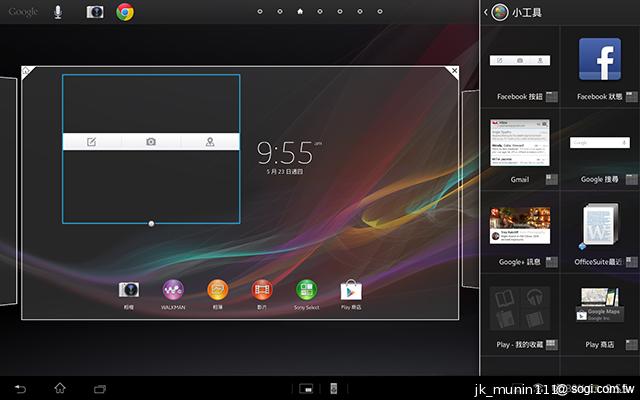
Task: Switch to the next home page pane on right
Action: point(470,189)
